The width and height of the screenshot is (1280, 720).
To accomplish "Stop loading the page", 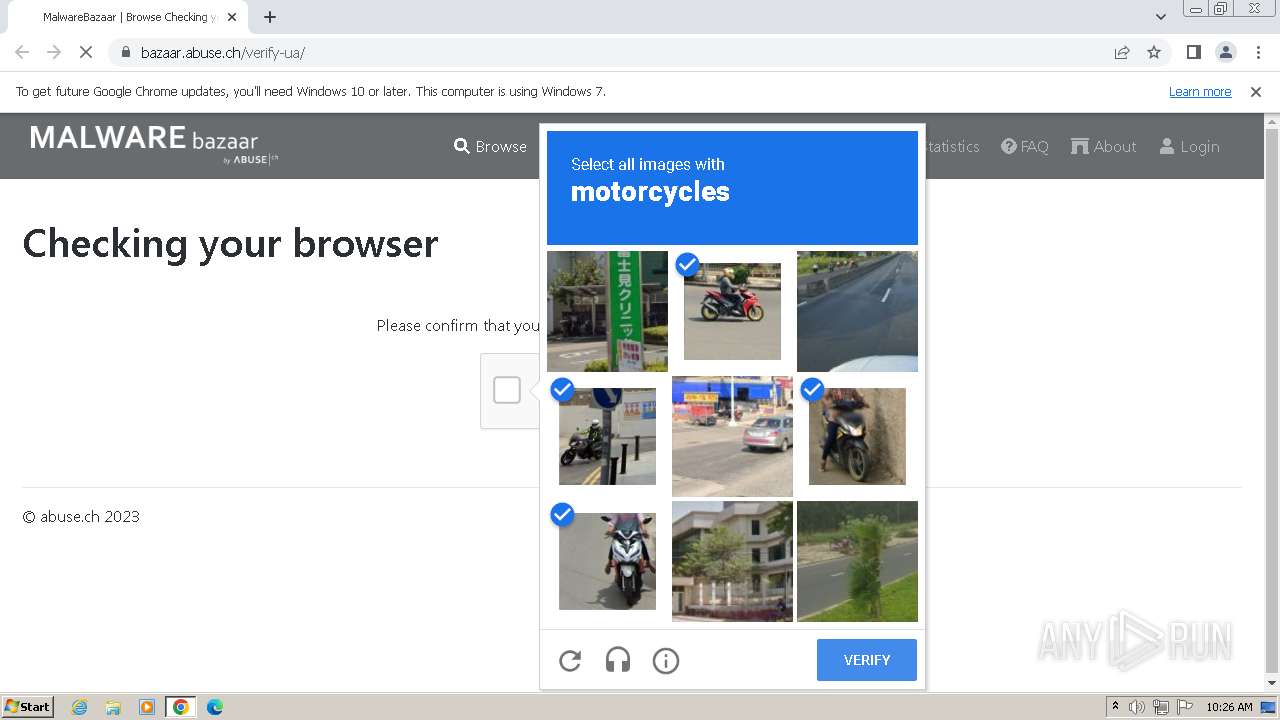I will click(86, 52).
